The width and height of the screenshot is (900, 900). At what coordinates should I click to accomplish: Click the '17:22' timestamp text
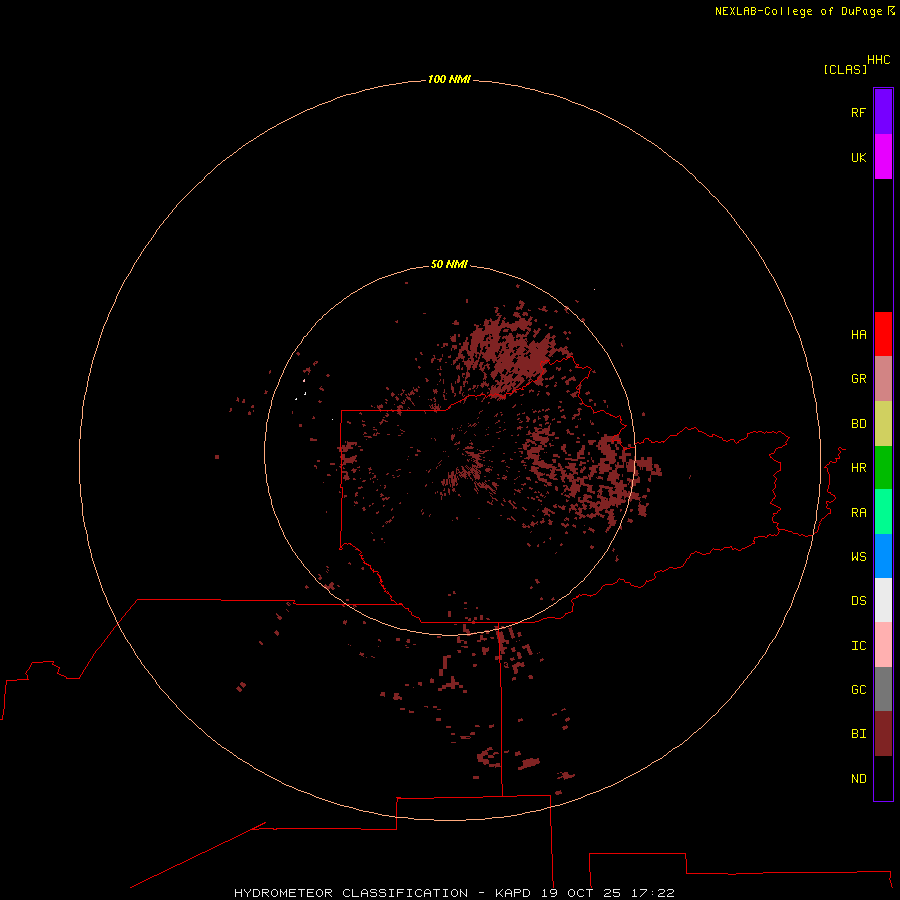pyautogui.click(x=652, y=893)
